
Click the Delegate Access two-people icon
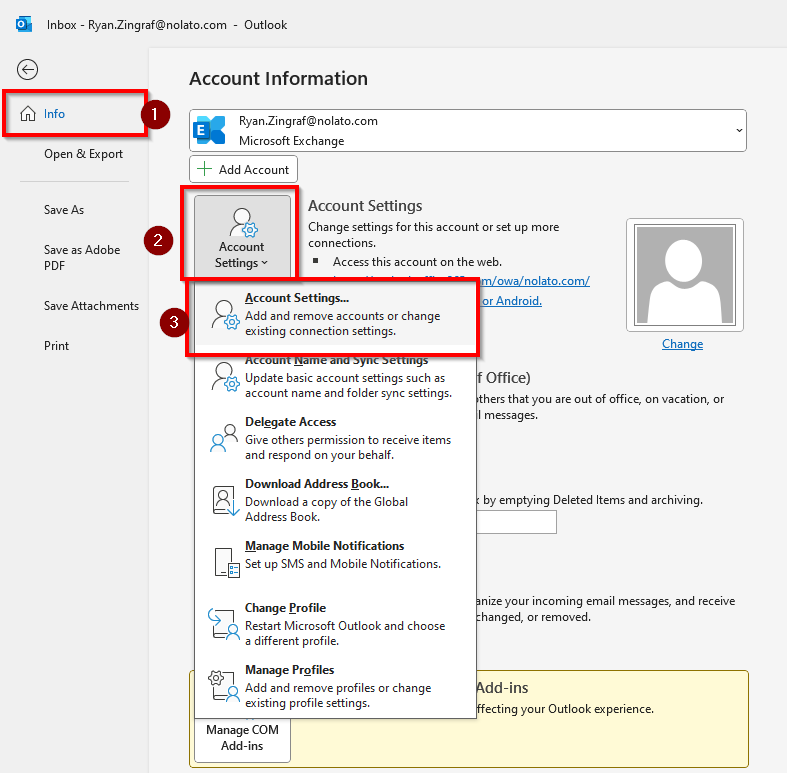[x=223, y=438]
